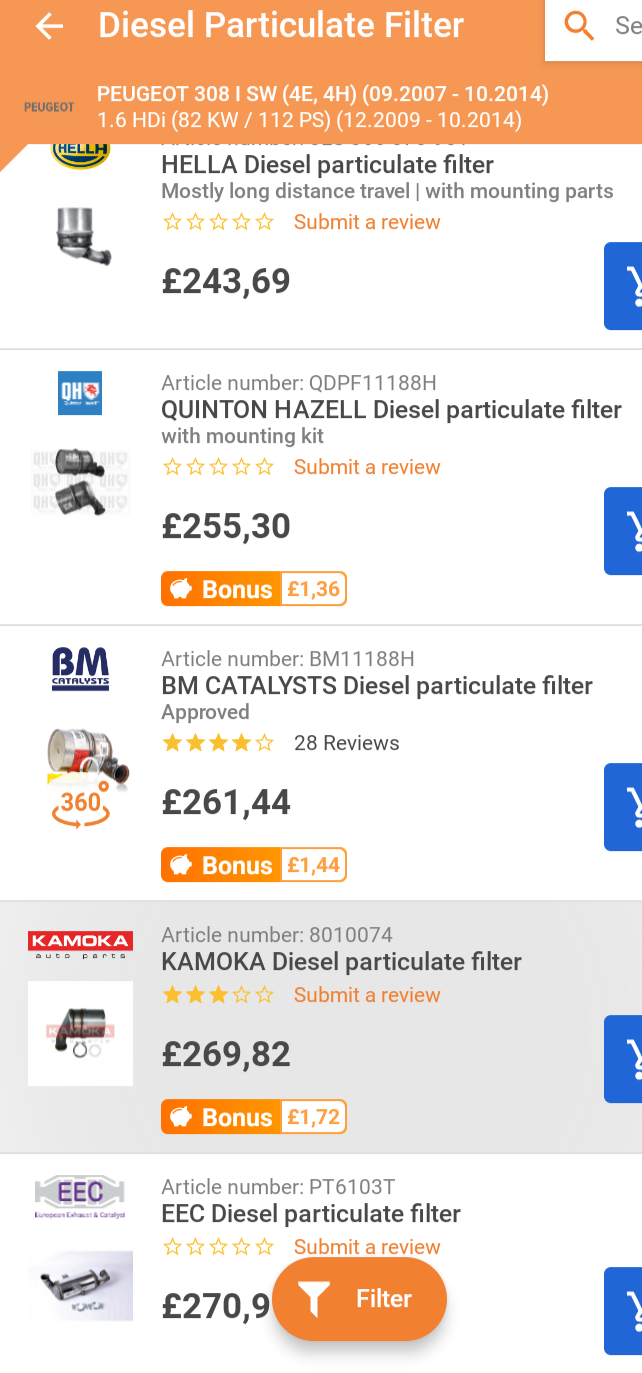Submit a review for HELLA filter

click(x=367, y=222)
